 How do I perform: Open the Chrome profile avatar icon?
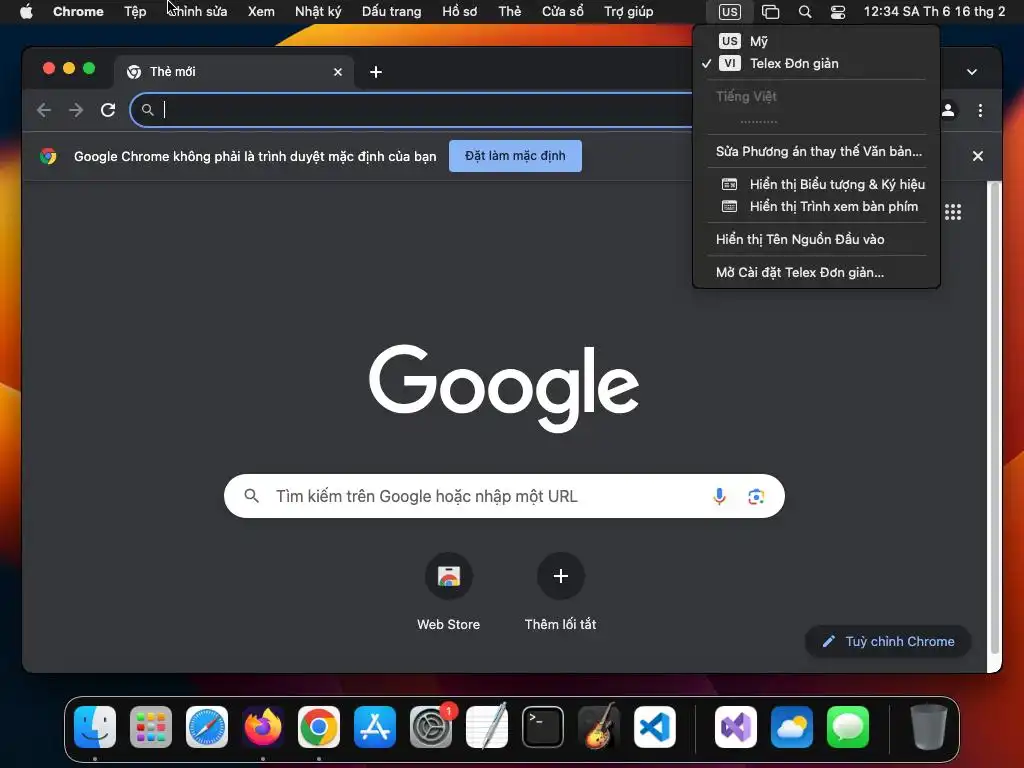tap(948, 110)
